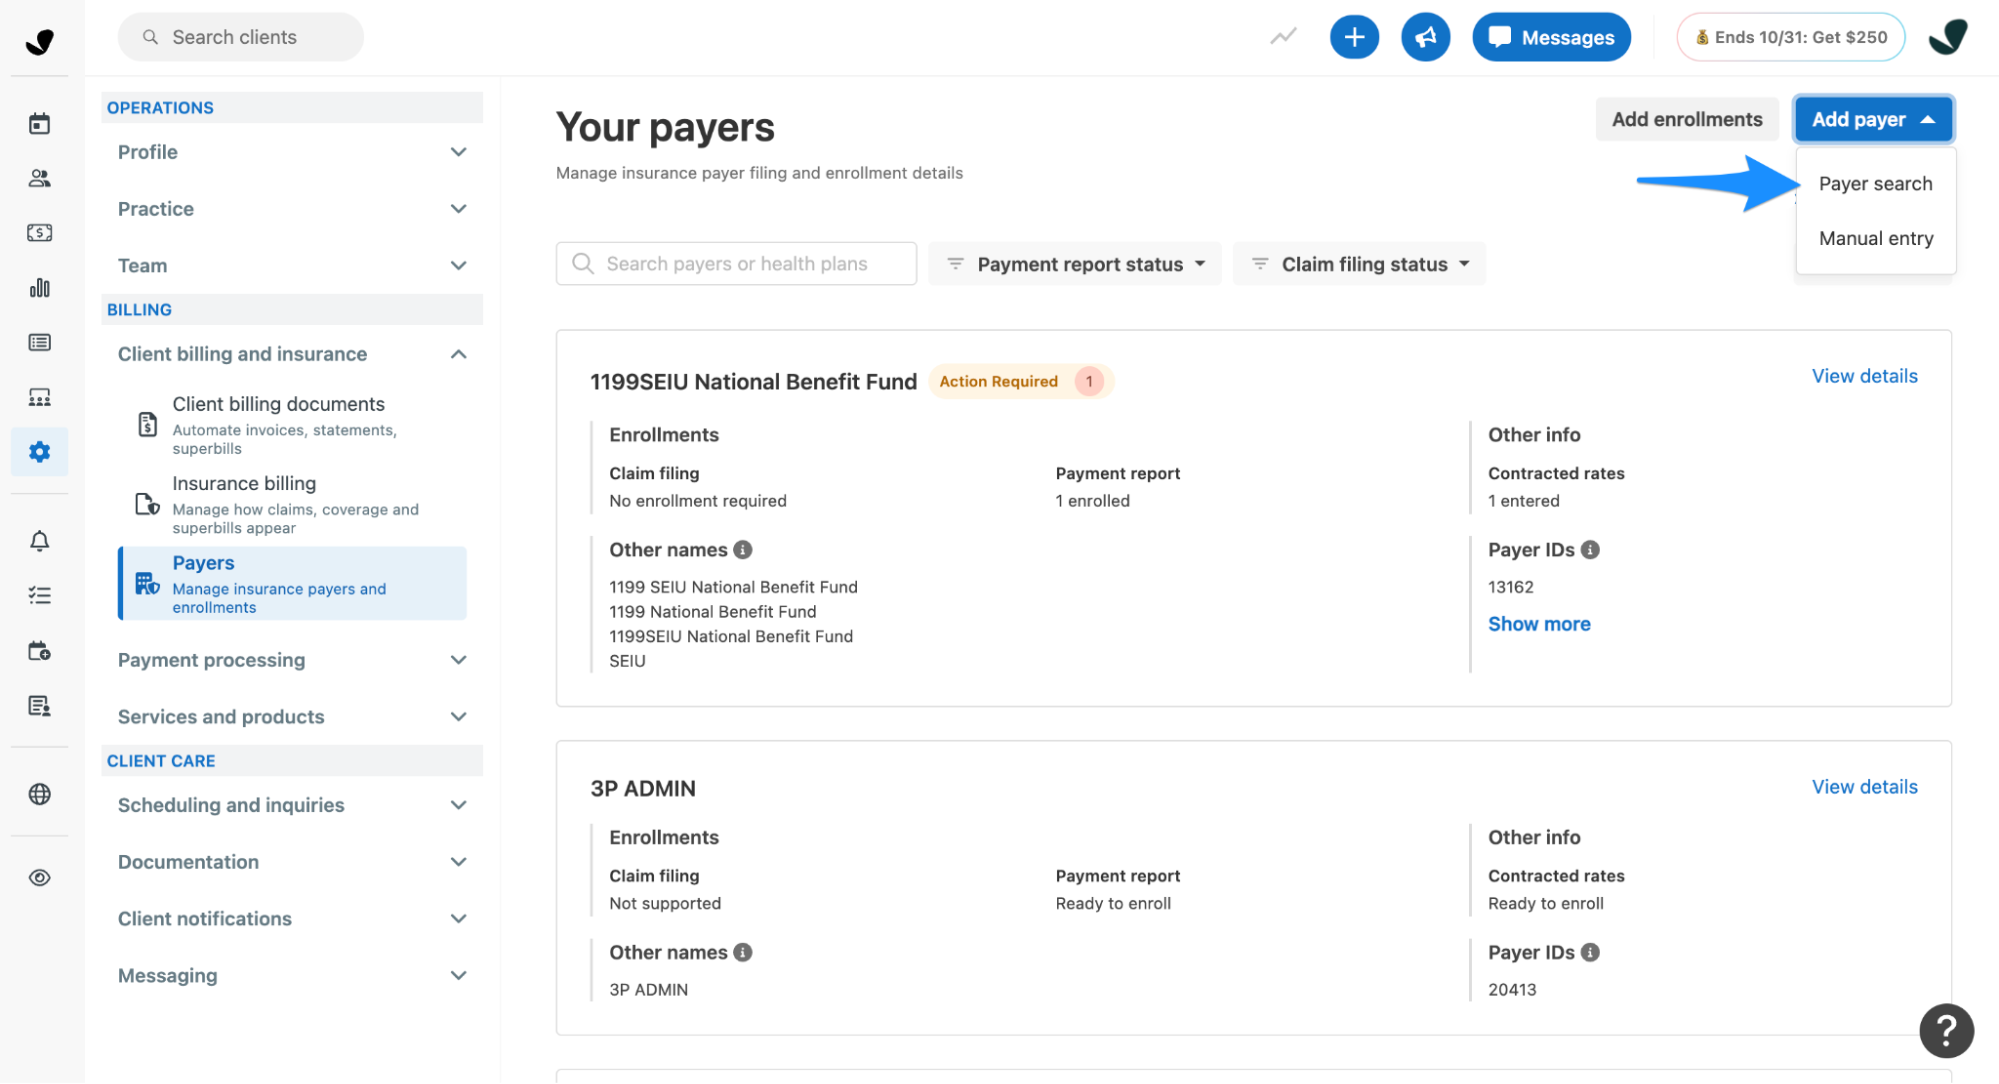Click the info icon beside 1199SEIU Other names

tap(743, 550)
